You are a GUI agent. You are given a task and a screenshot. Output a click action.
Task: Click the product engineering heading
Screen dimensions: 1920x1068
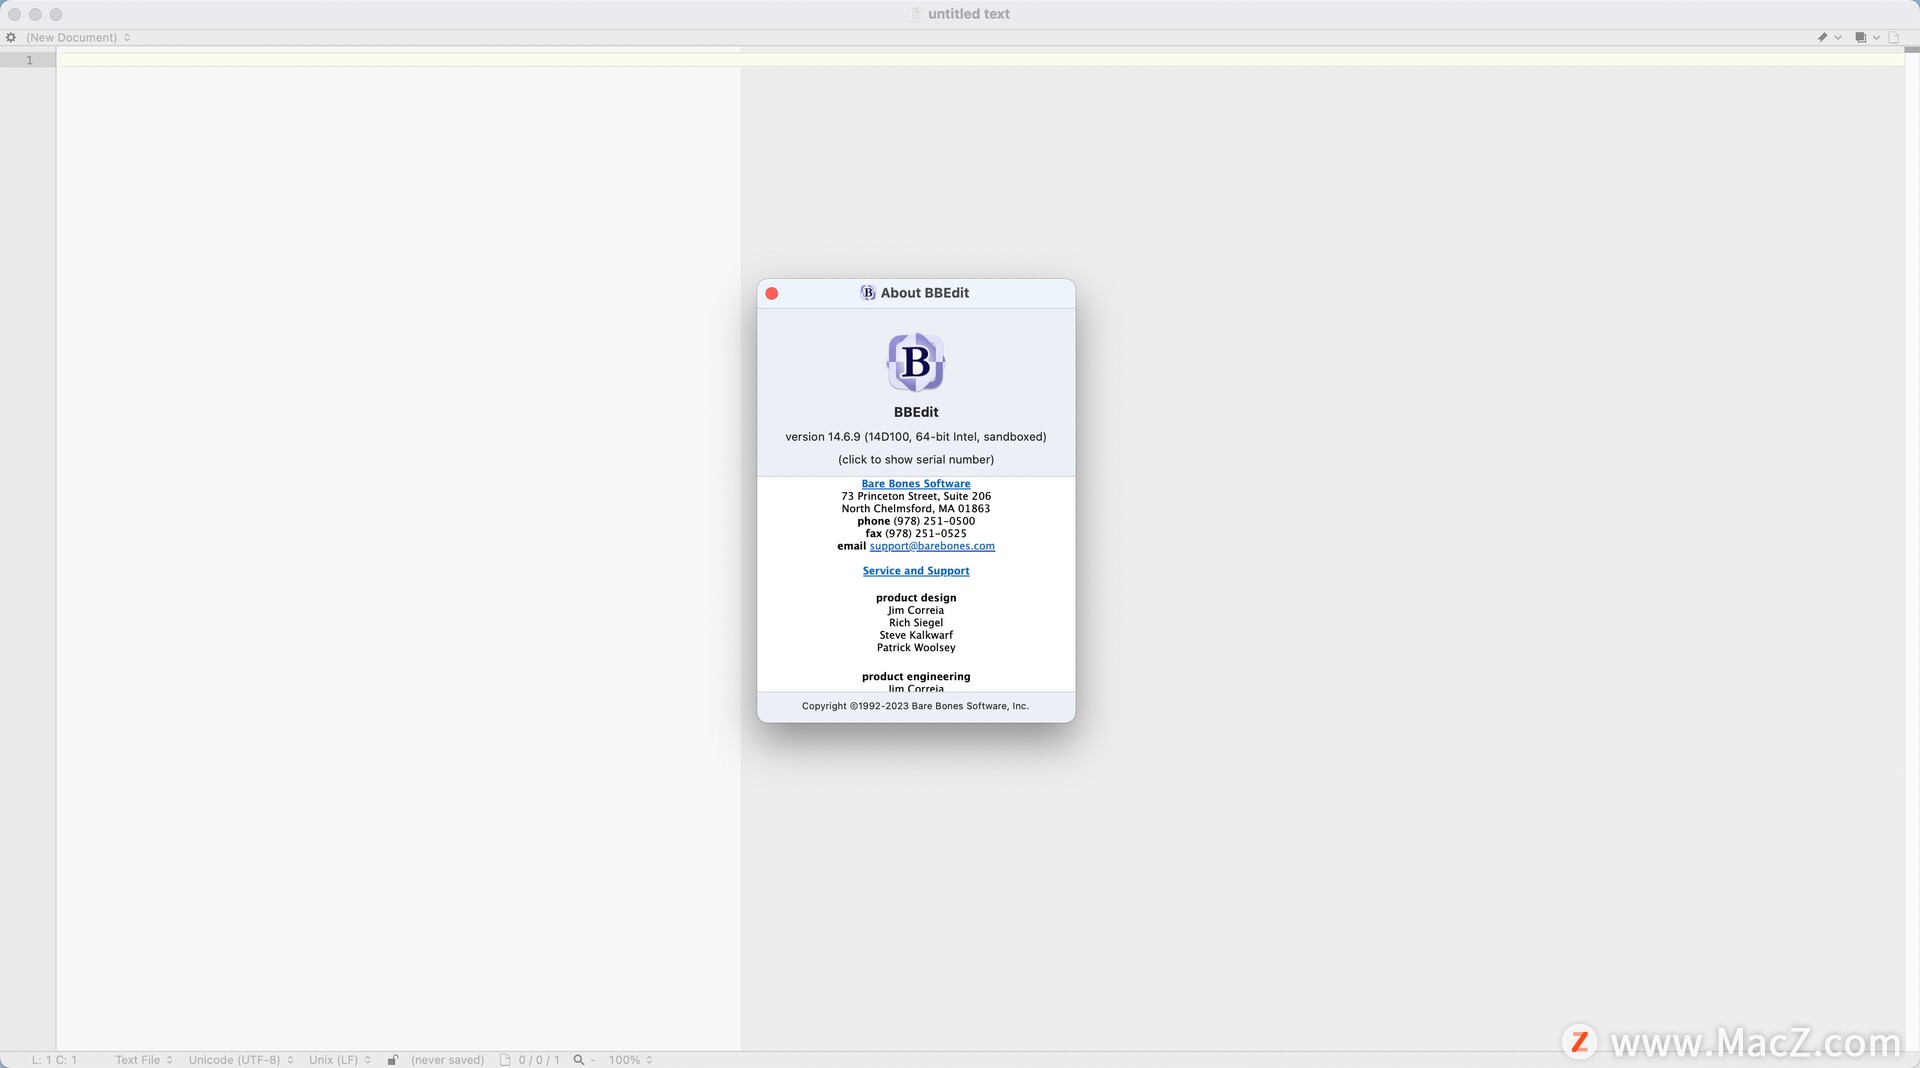(x=916, y=677)
